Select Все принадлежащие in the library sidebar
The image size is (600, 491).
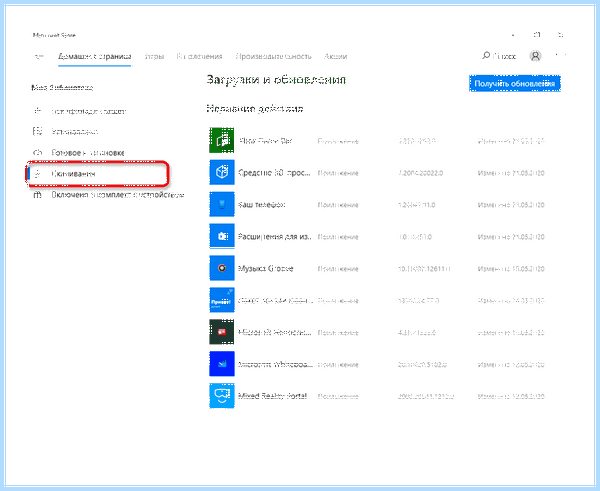[89, 111]
